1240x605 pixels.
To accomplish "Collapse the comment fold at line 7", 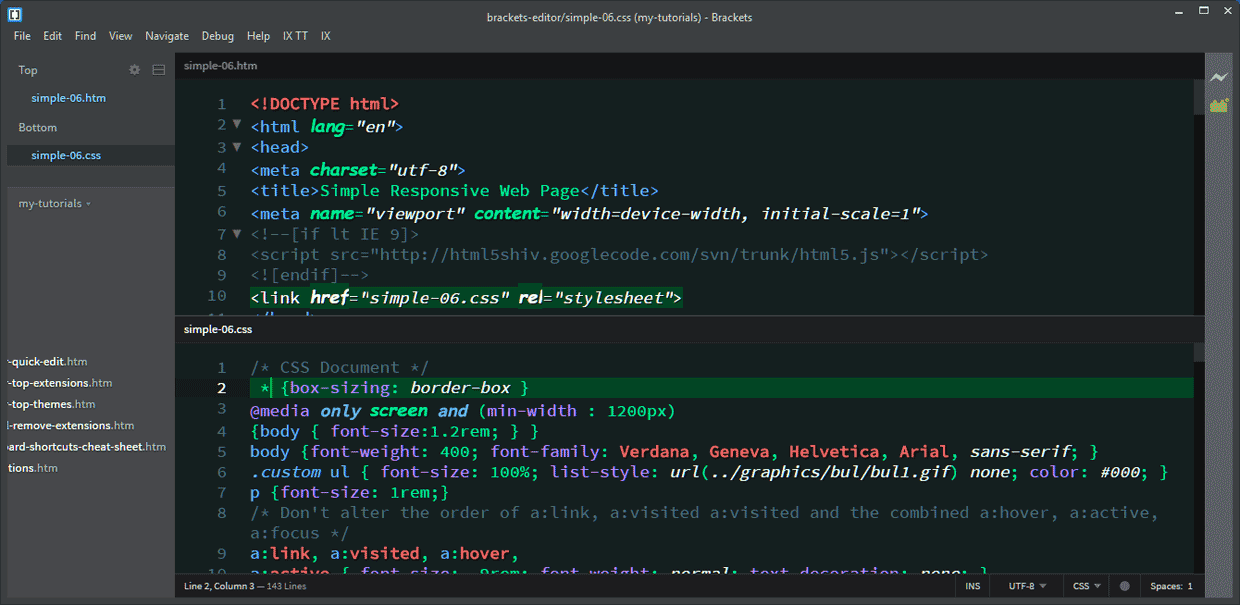I will click(x=237, y=234).
